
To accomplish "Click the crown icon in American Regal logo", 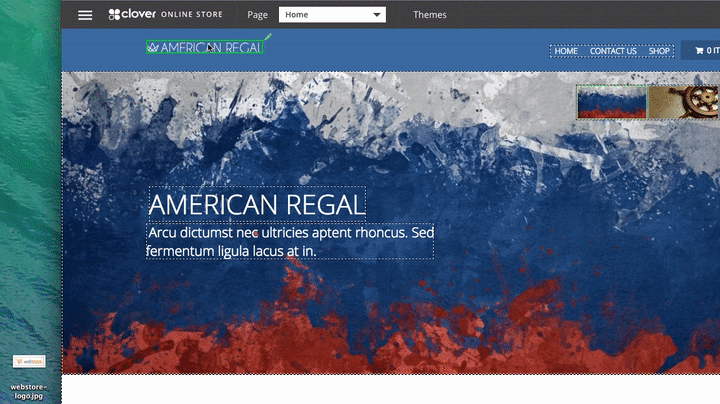I will pos(152,47).
